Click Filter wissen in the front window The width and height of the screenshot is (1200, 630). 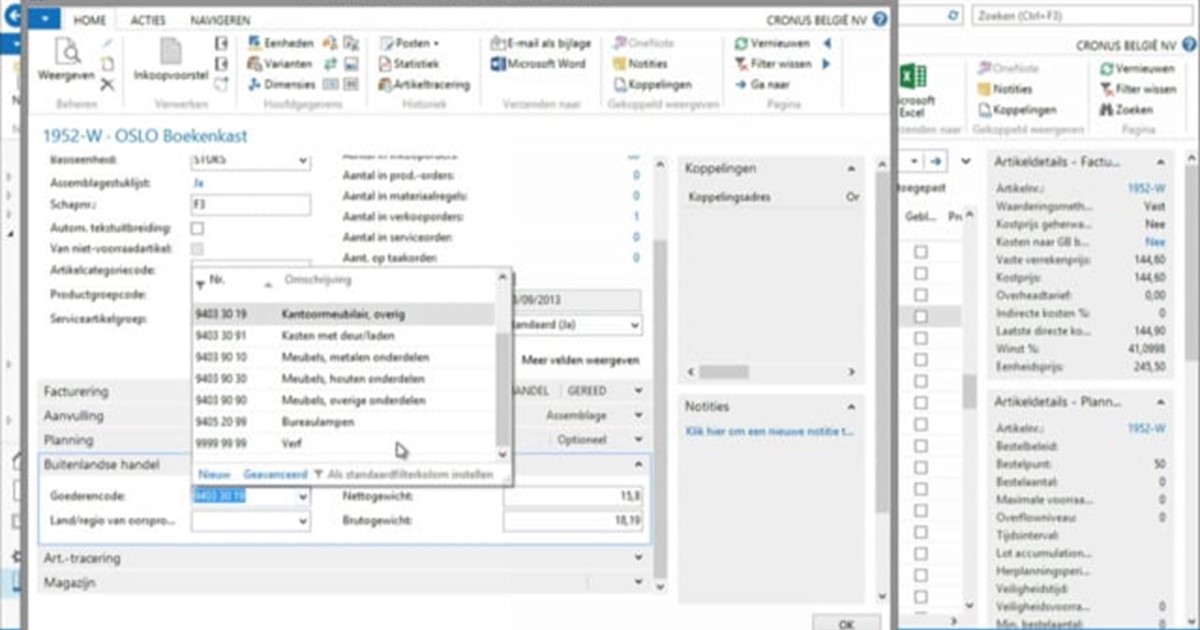pyautogui.click(x=773, y=64)
